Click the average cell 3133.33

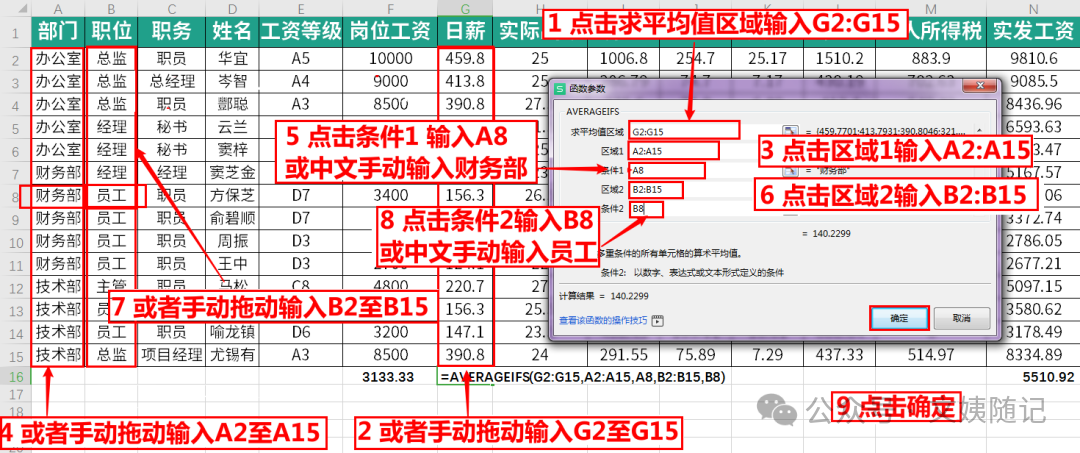[x=390, y=377]
